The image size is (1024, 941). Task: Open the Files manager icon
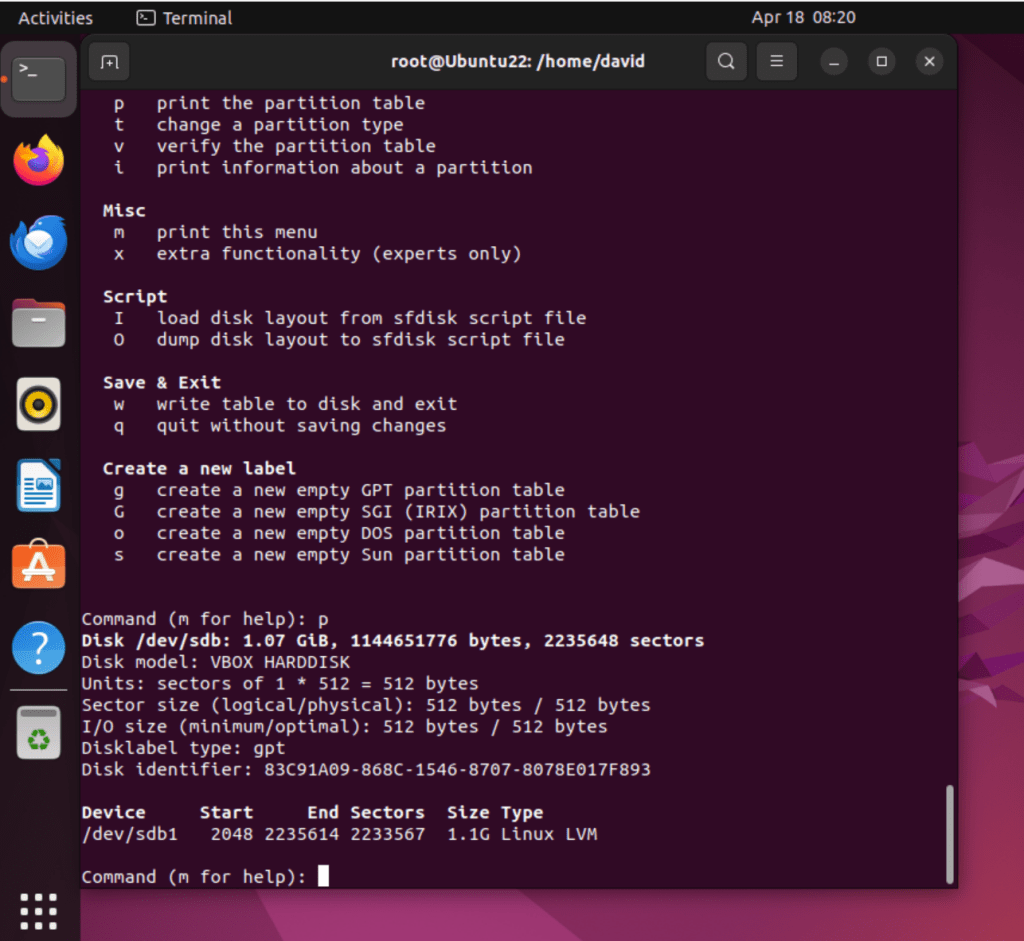[x=39, y=324]
